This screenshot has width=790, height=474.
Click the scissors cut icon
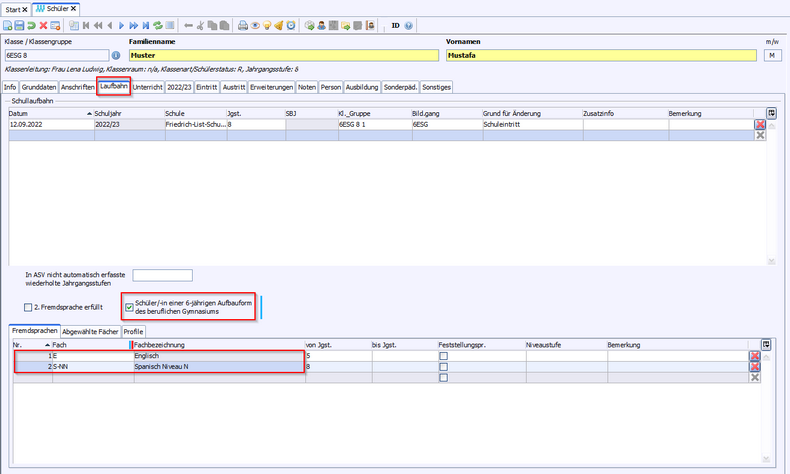202,25
